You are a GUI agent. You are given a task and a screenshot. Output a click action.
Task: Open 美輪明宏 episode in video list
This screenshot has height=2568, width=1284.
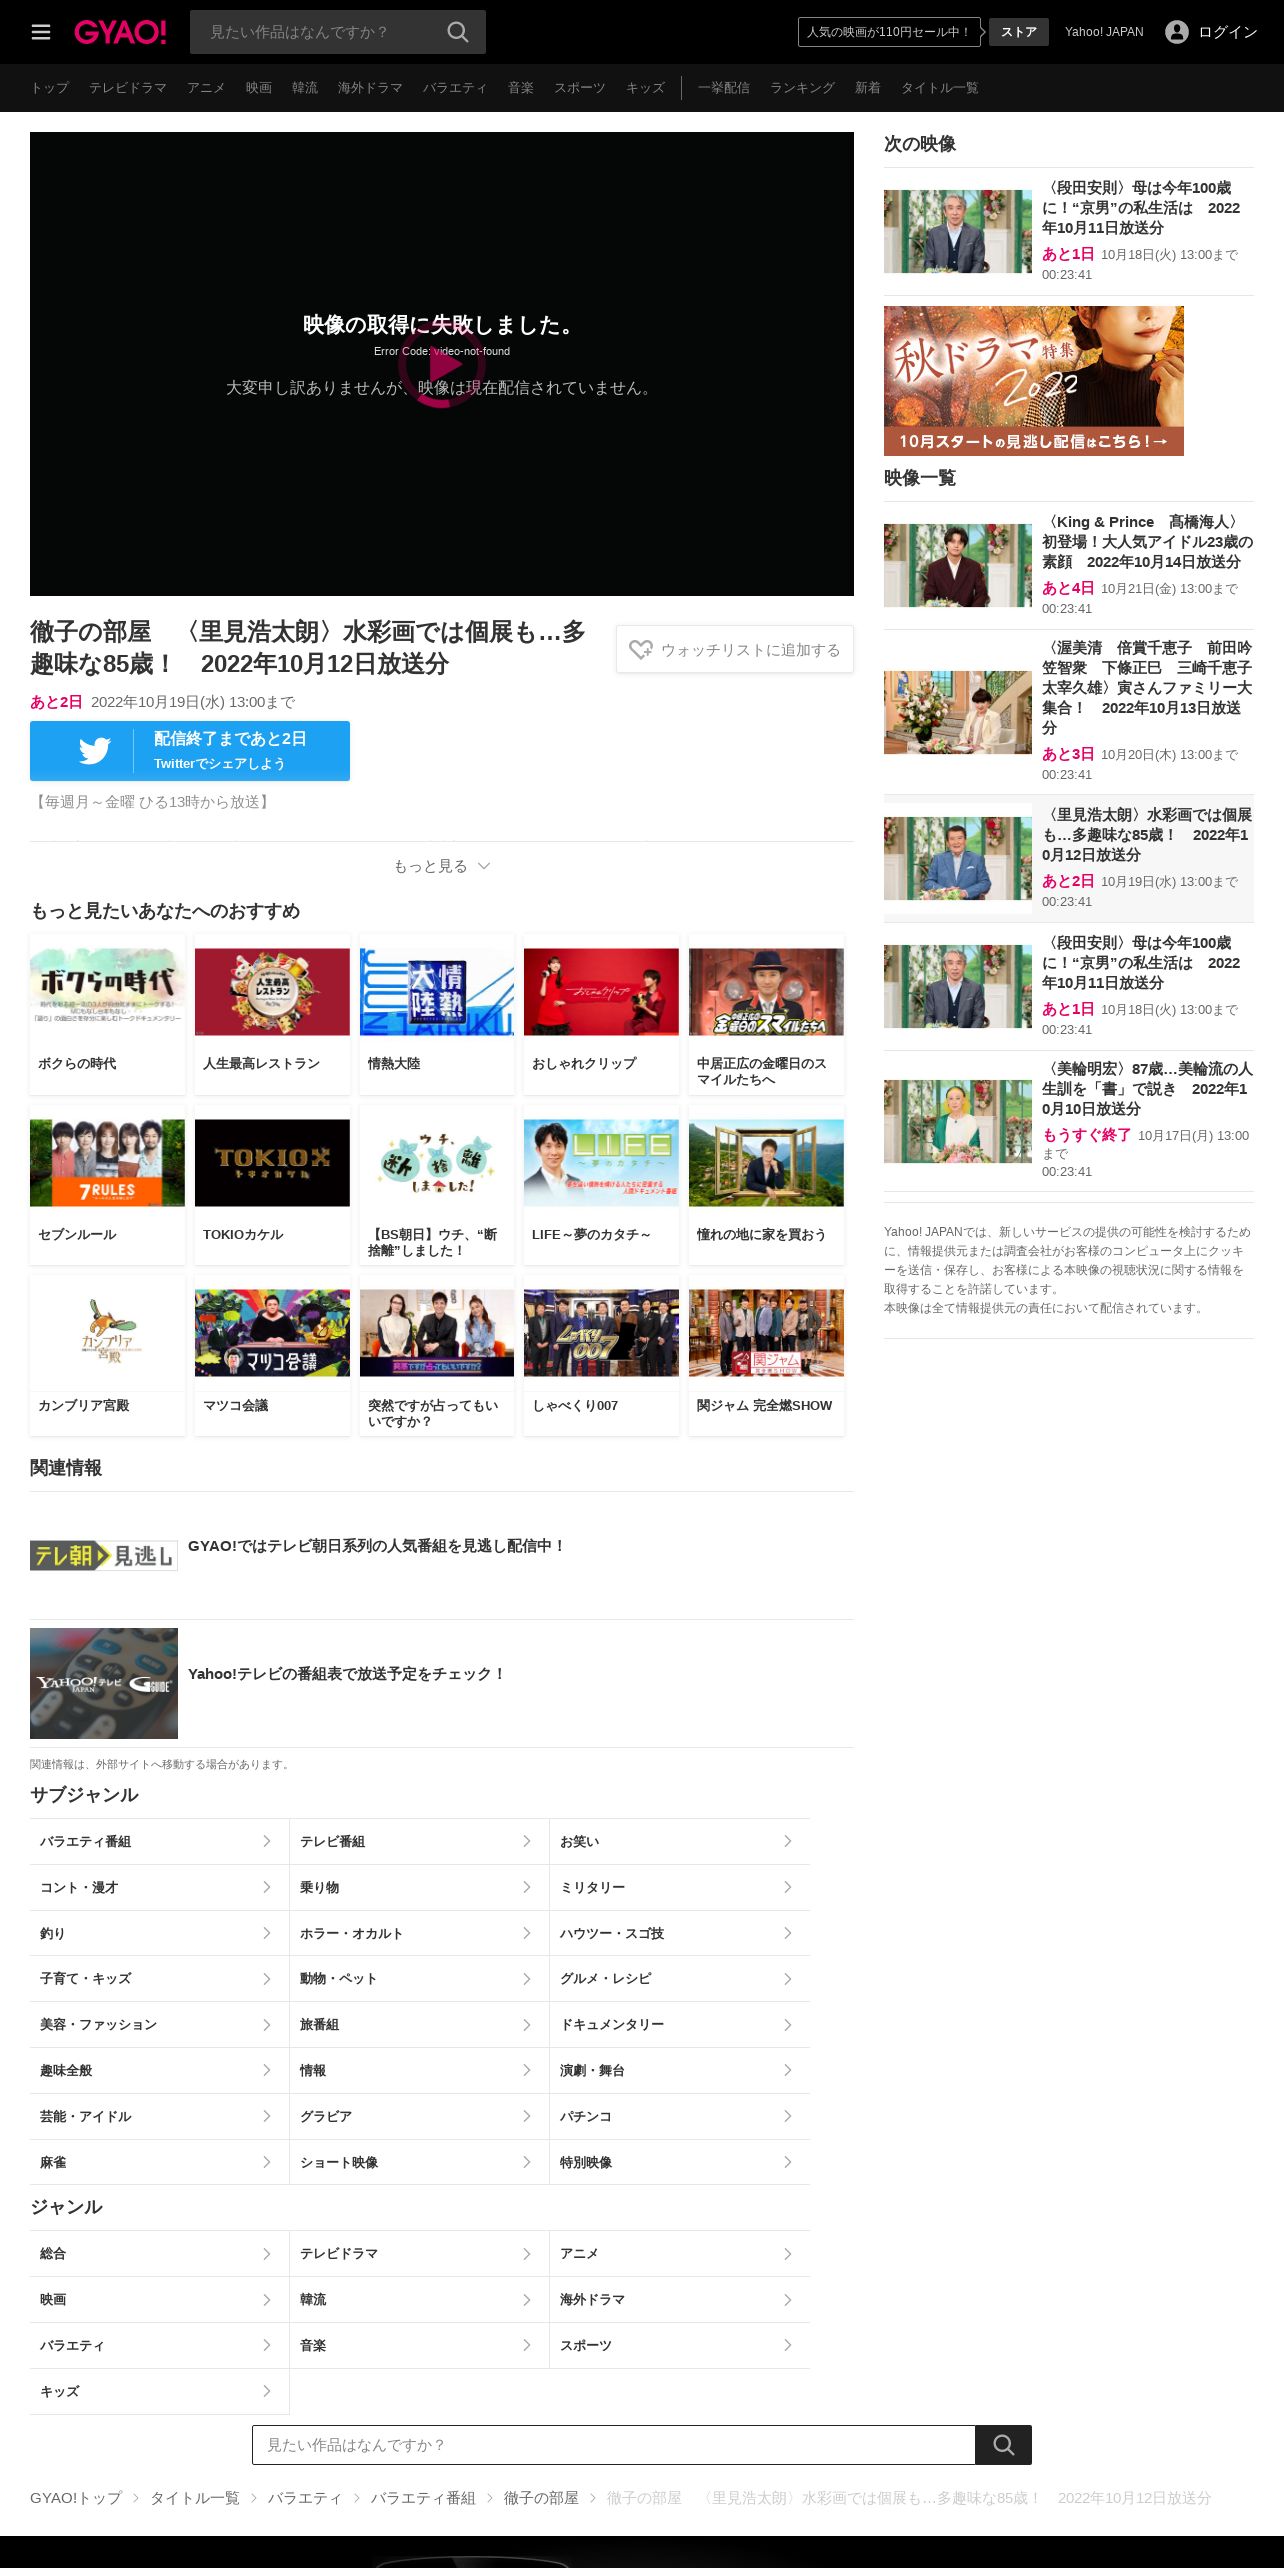click(x=1069, y=1121)
